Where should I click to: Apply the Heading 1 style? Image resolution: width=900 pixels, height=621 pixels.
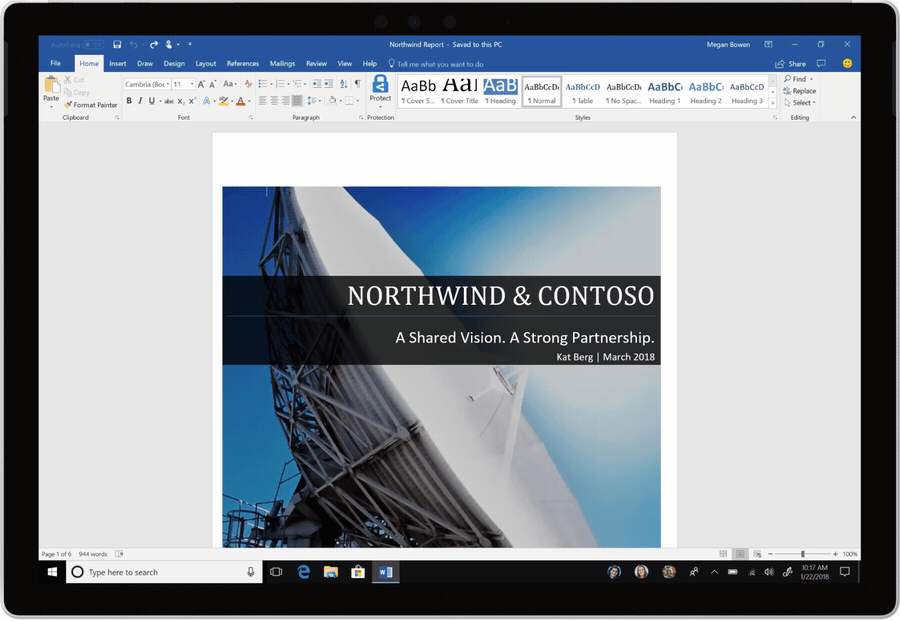[x=665, y=92]
